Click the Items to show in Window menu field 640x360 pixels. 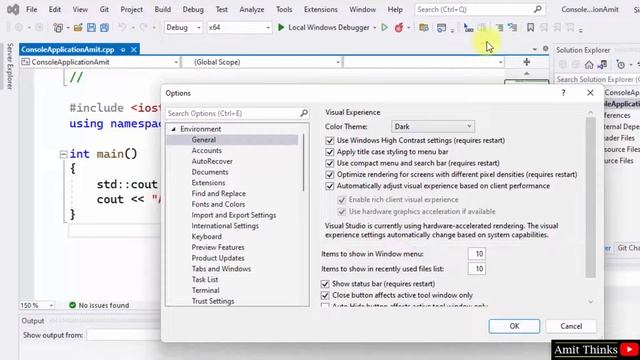(x=477, y=254)
